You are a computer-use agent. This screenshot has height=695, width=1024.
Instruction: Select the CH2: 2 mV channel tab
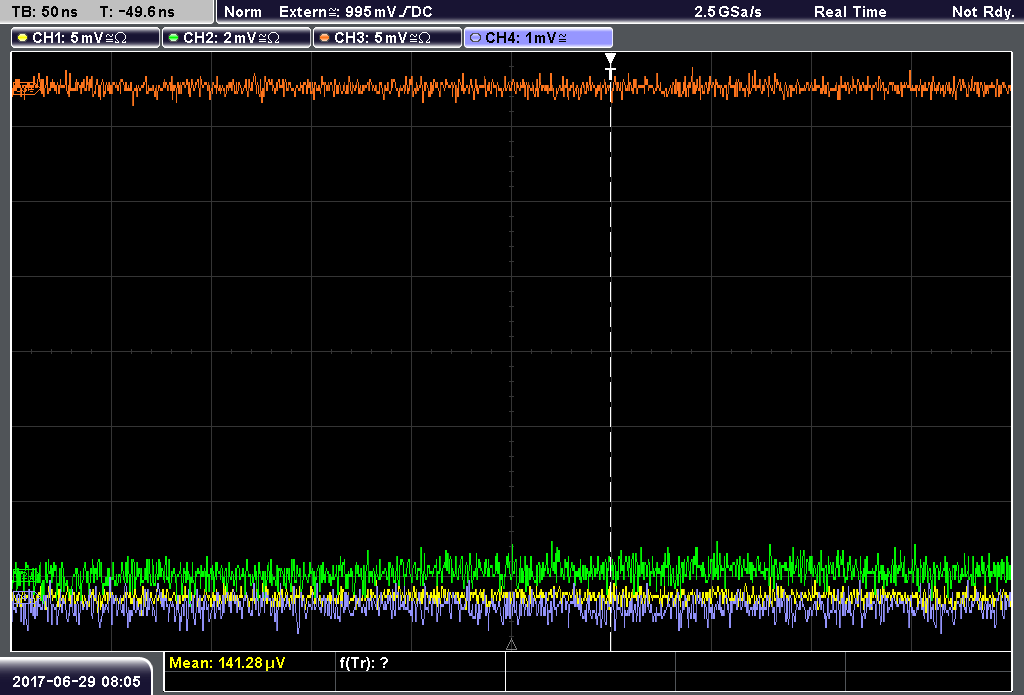pyautogui.click(x=236, y=38)
